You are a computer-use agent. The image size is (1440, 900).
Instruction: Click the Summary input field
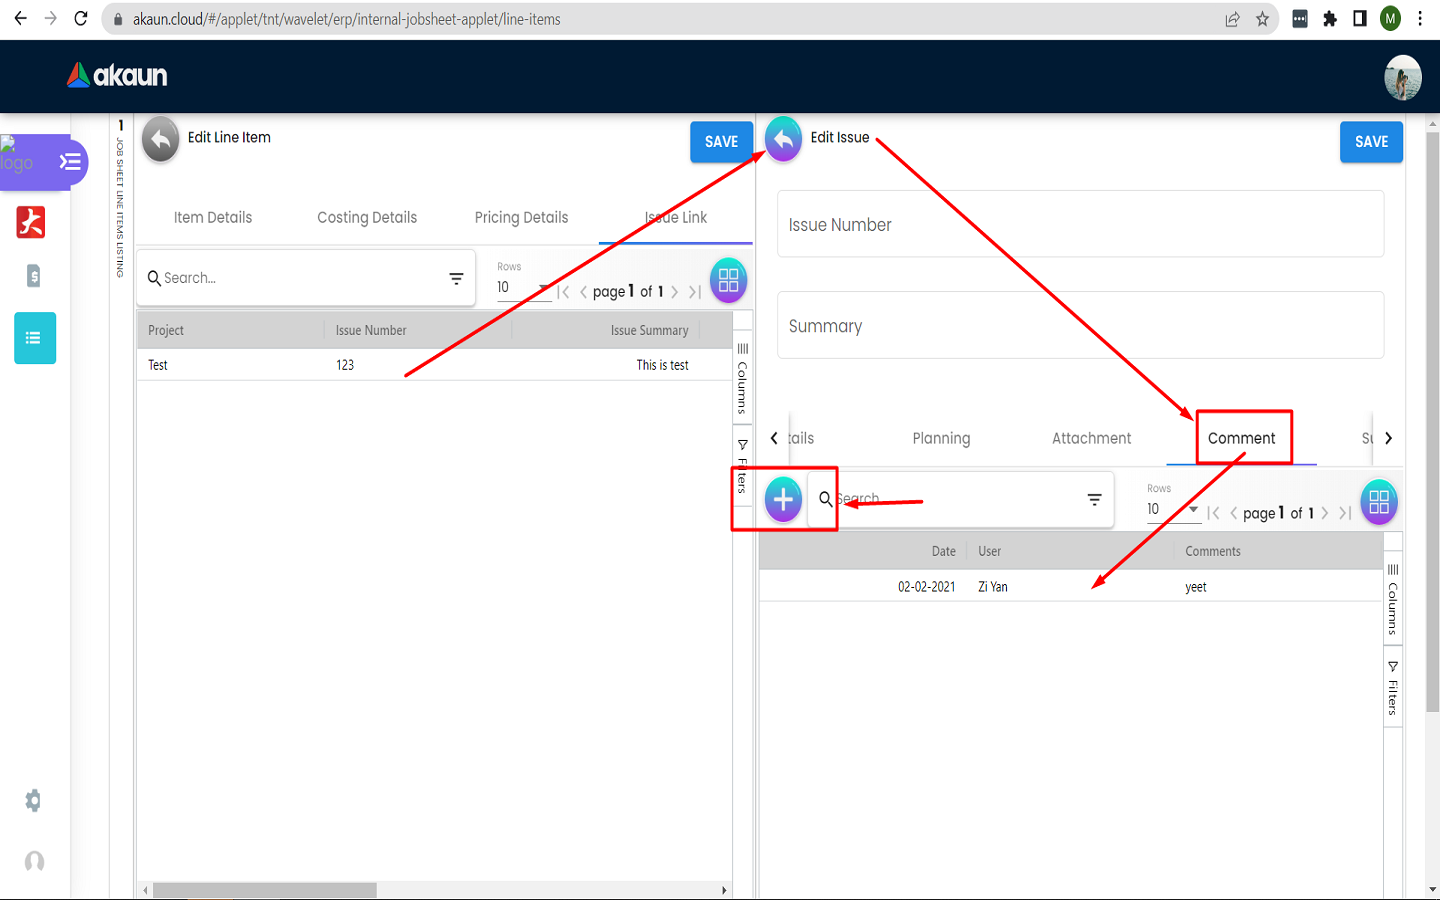(x=1080, y=326)
